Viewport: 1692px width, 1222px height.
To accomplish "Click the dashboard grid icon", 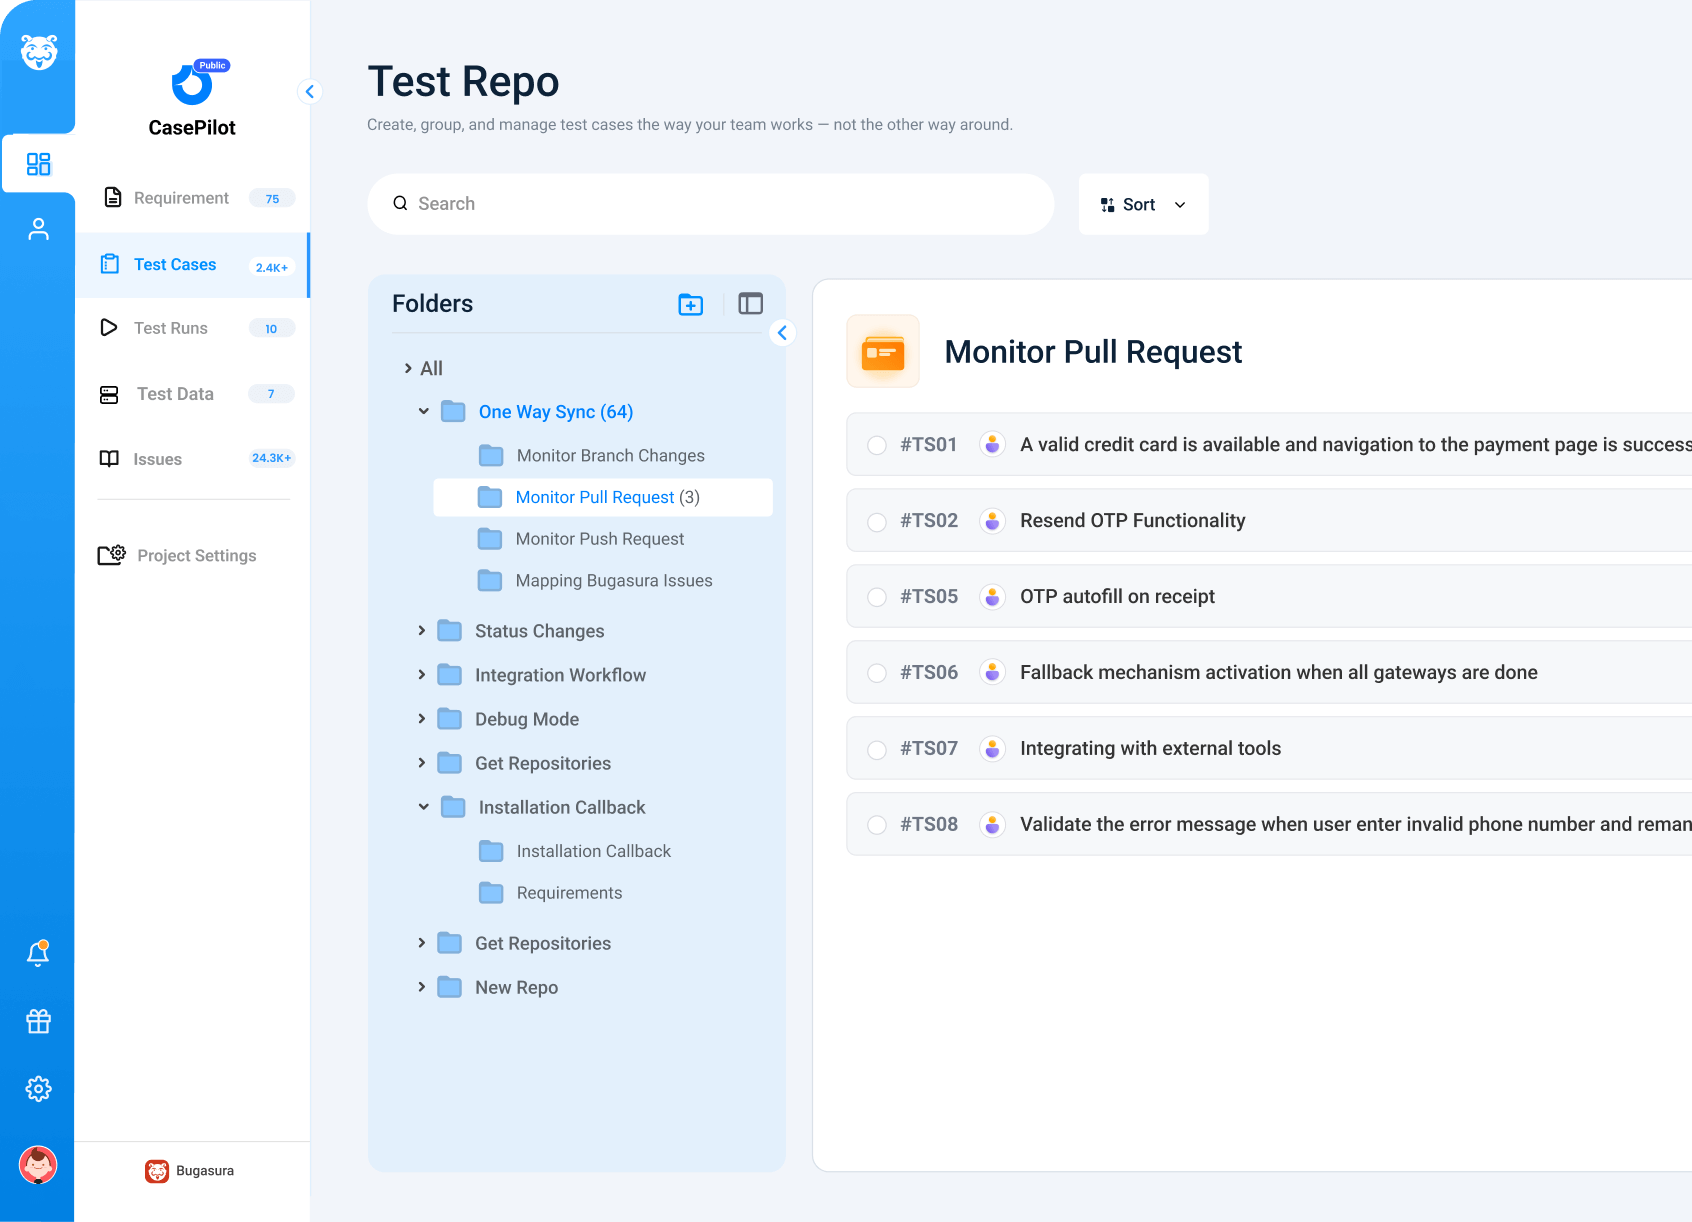I will [x=38, y=164].
